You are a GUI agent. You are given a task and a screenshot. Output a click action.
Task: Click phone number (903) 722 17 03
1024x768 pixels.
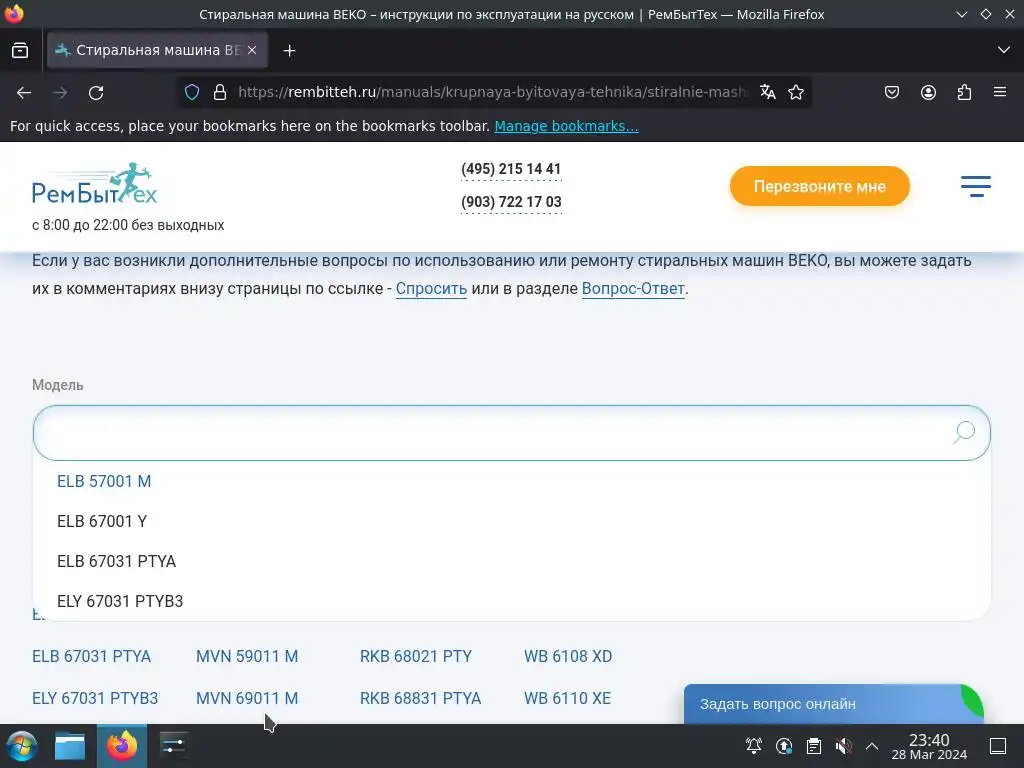511,202
